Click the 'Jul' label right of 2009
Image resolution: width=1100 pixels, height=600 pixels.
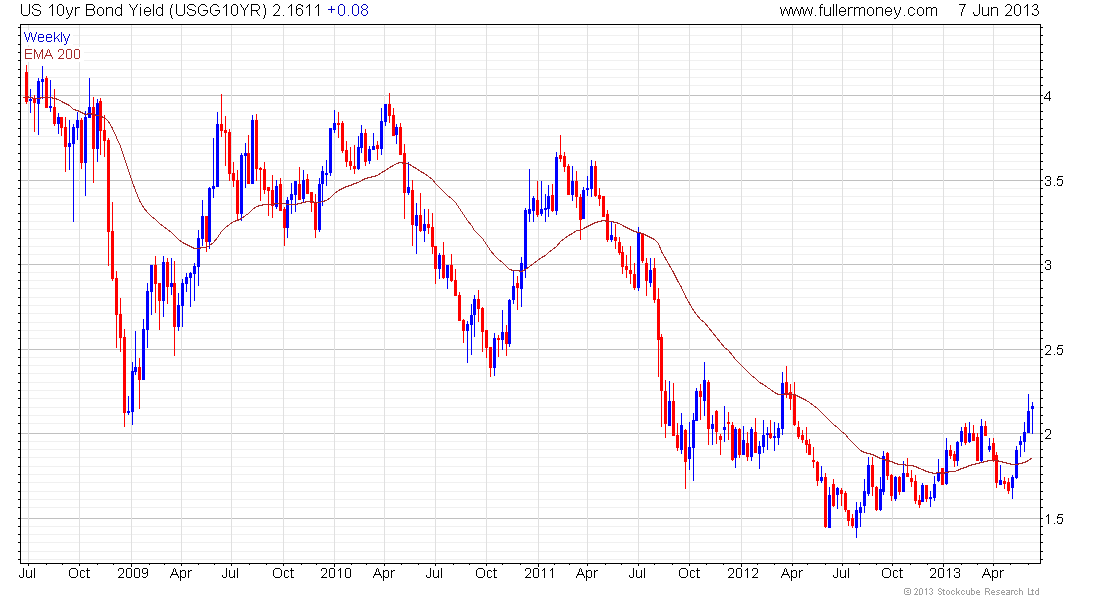click(230, 573)
